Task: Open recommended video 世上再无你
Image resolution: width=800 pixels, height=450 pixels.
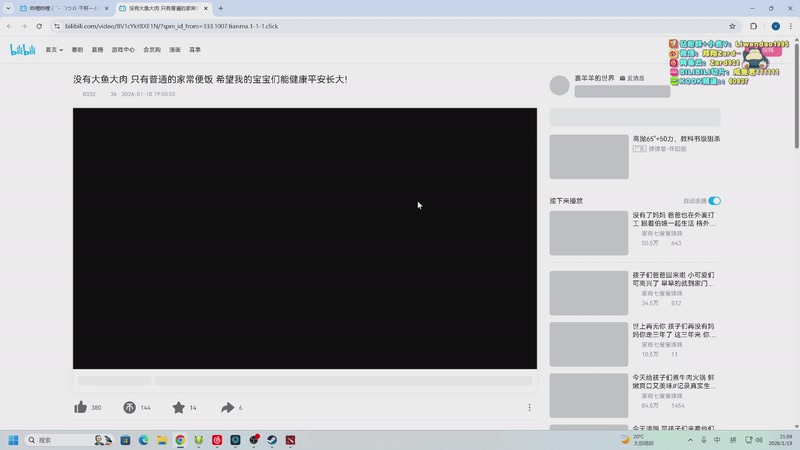Action: coord(673,330)
